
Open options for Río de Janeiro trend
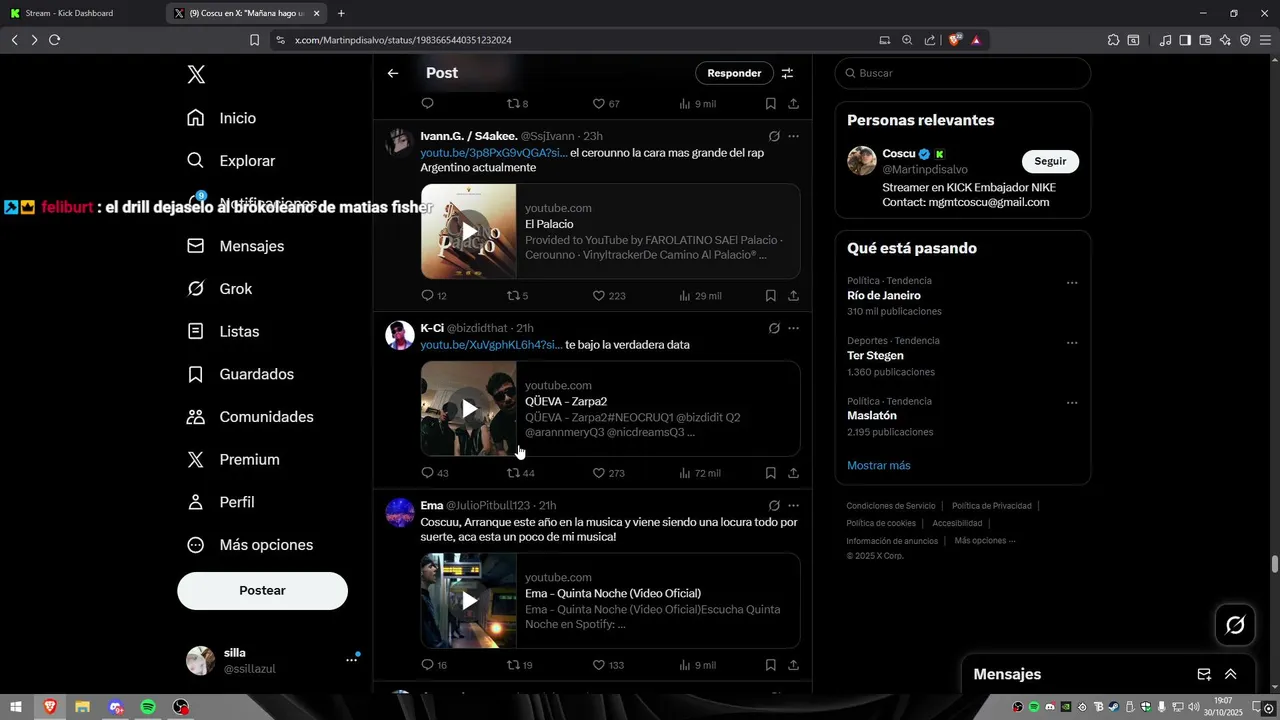pos(1072,283)
